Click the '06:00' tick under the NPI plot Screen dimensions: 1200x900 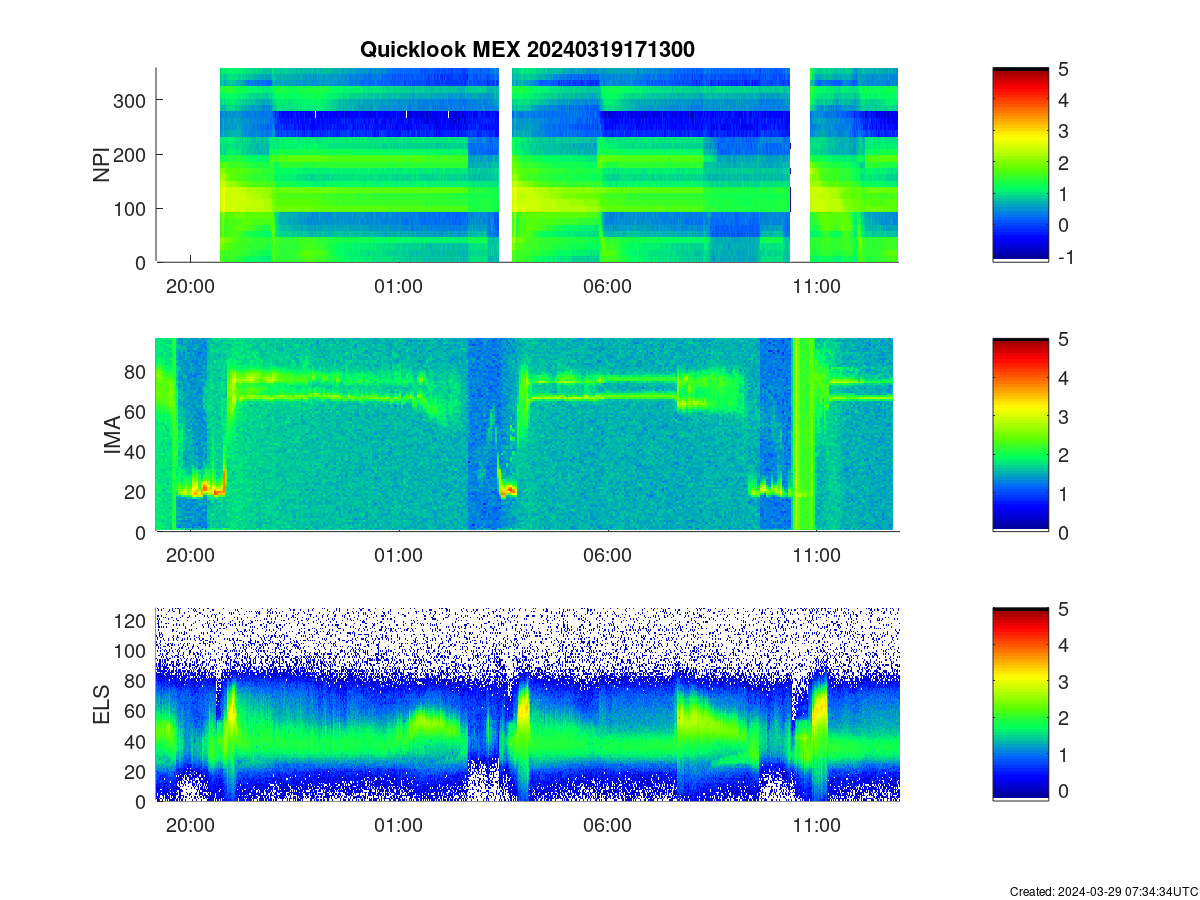[607, 286]
